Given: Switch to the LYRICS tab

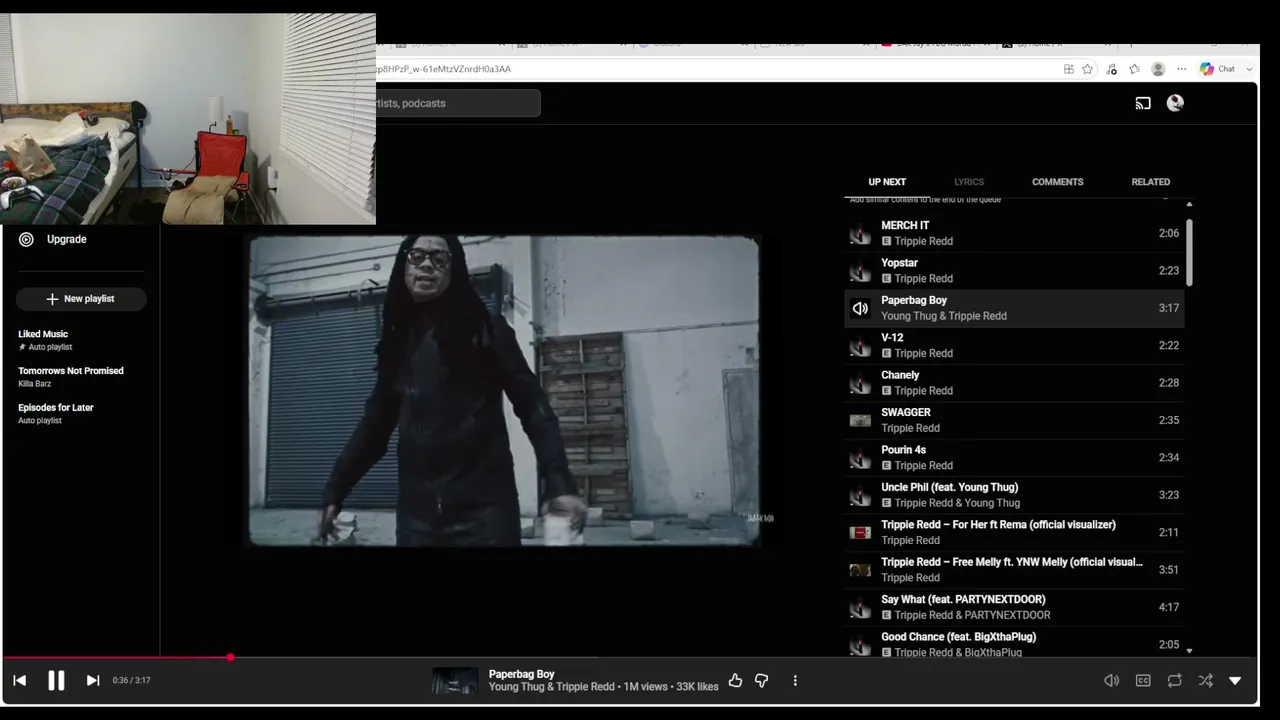Looking at the screenshot, I should point(969,182).
